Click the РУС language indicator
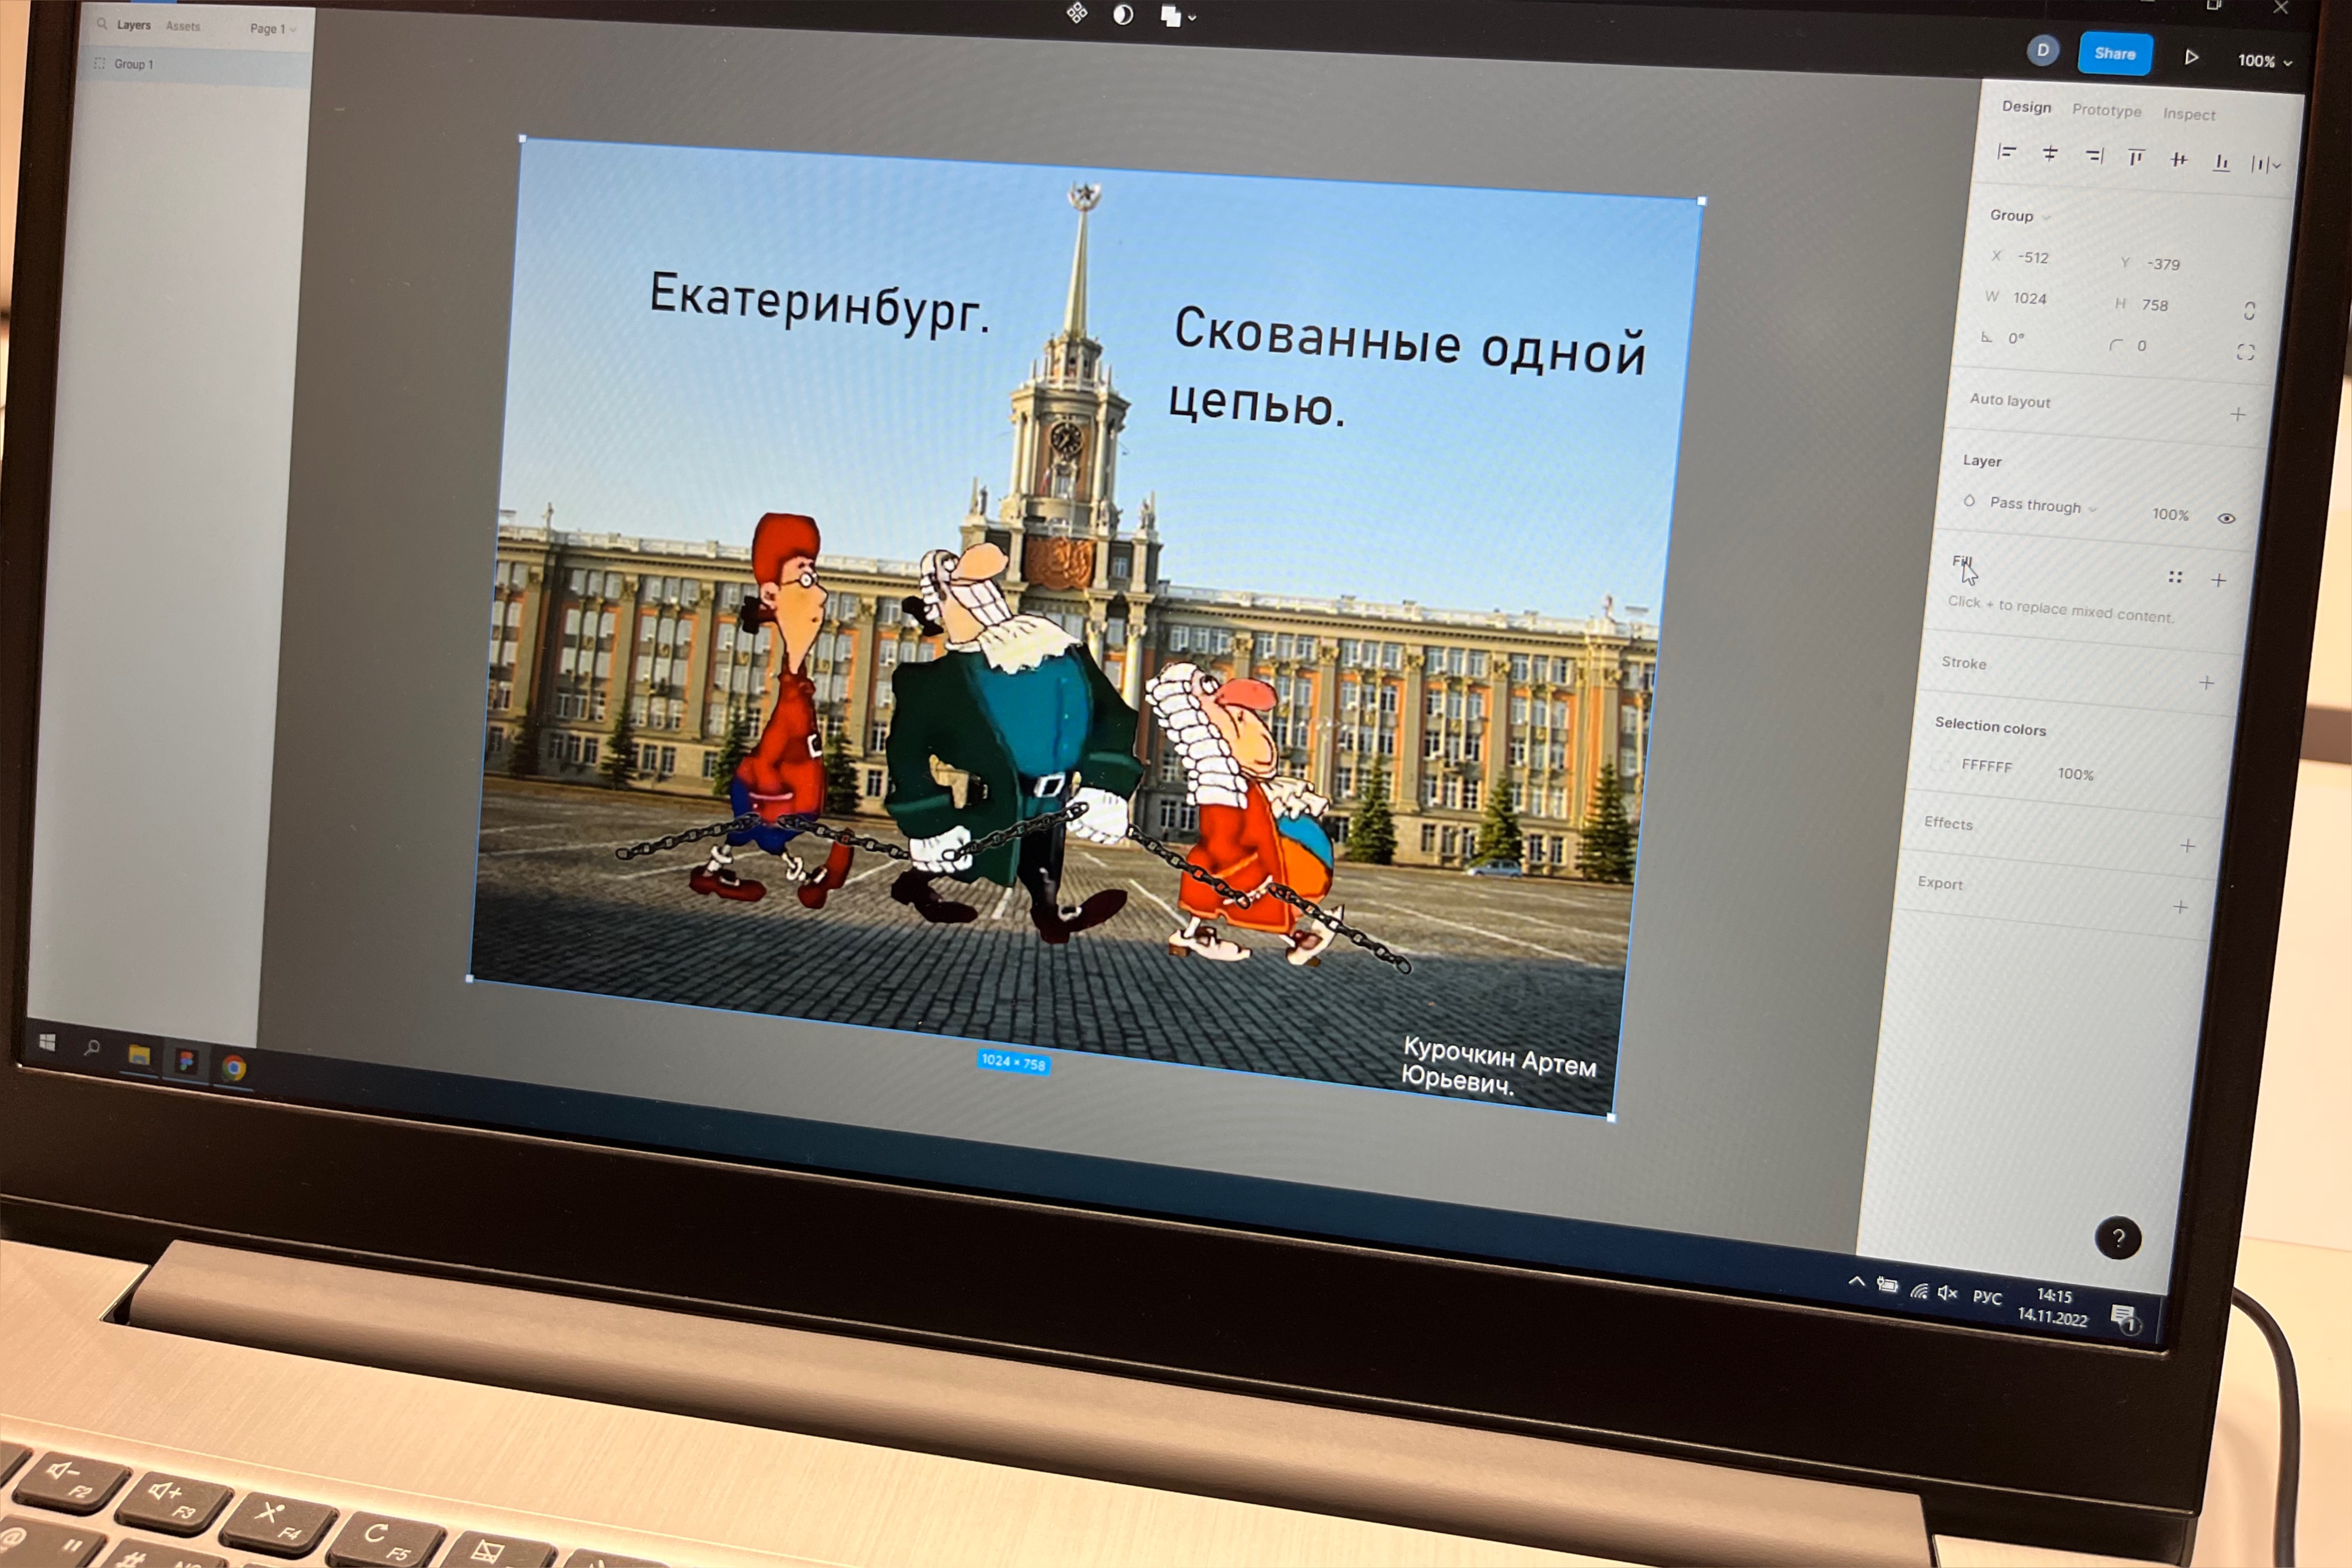 [1987, 1298]
